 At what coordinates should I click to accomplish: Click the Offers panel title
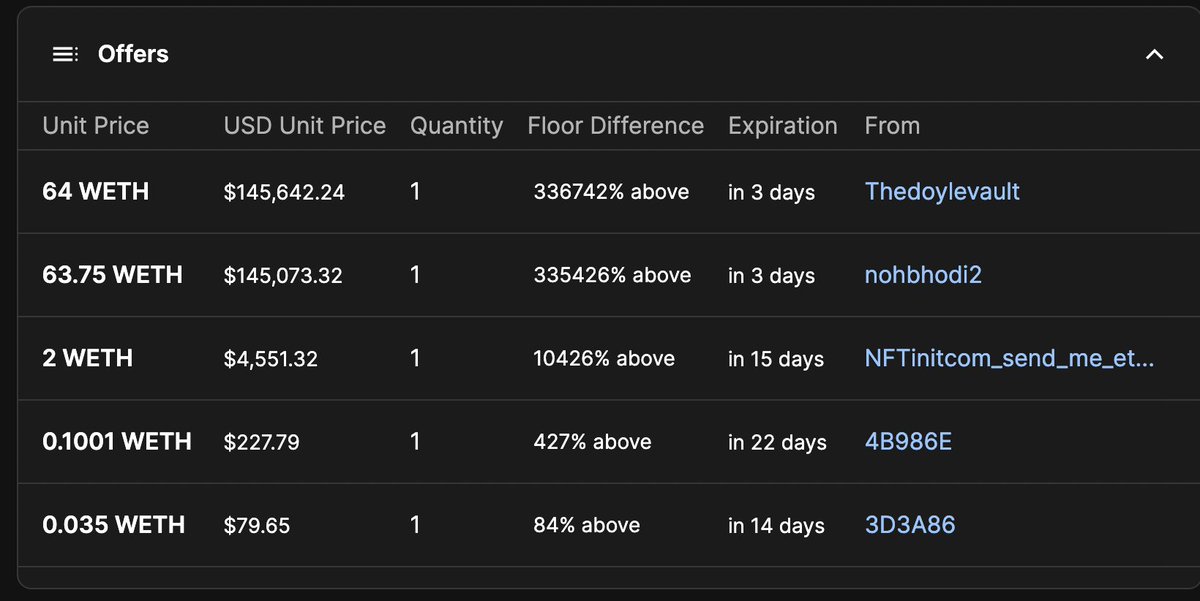[133, 54]
